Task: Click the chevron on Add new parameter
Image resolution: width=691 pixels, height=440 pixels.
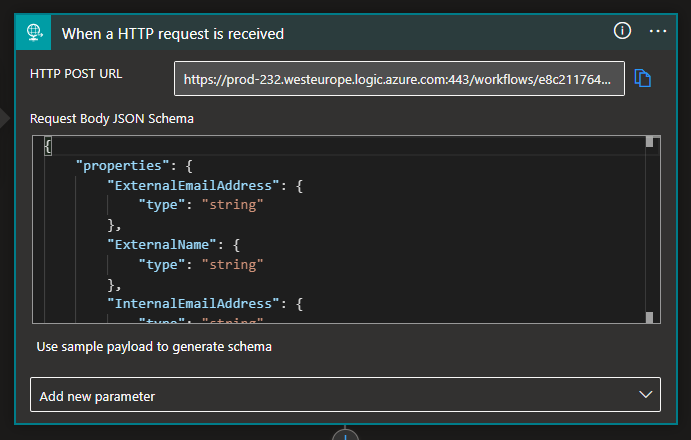Action: [x=641, y=395]
